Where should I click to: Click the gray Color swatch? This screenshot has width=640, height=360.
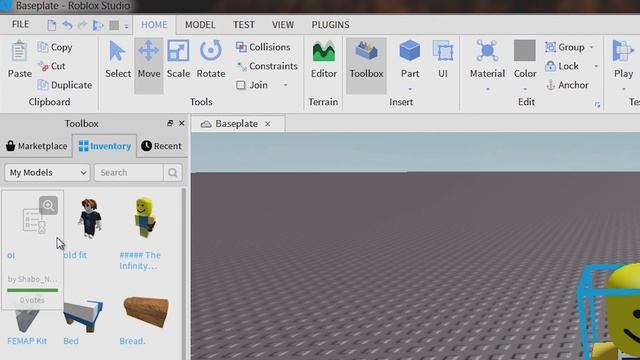[x=524, y=51]
